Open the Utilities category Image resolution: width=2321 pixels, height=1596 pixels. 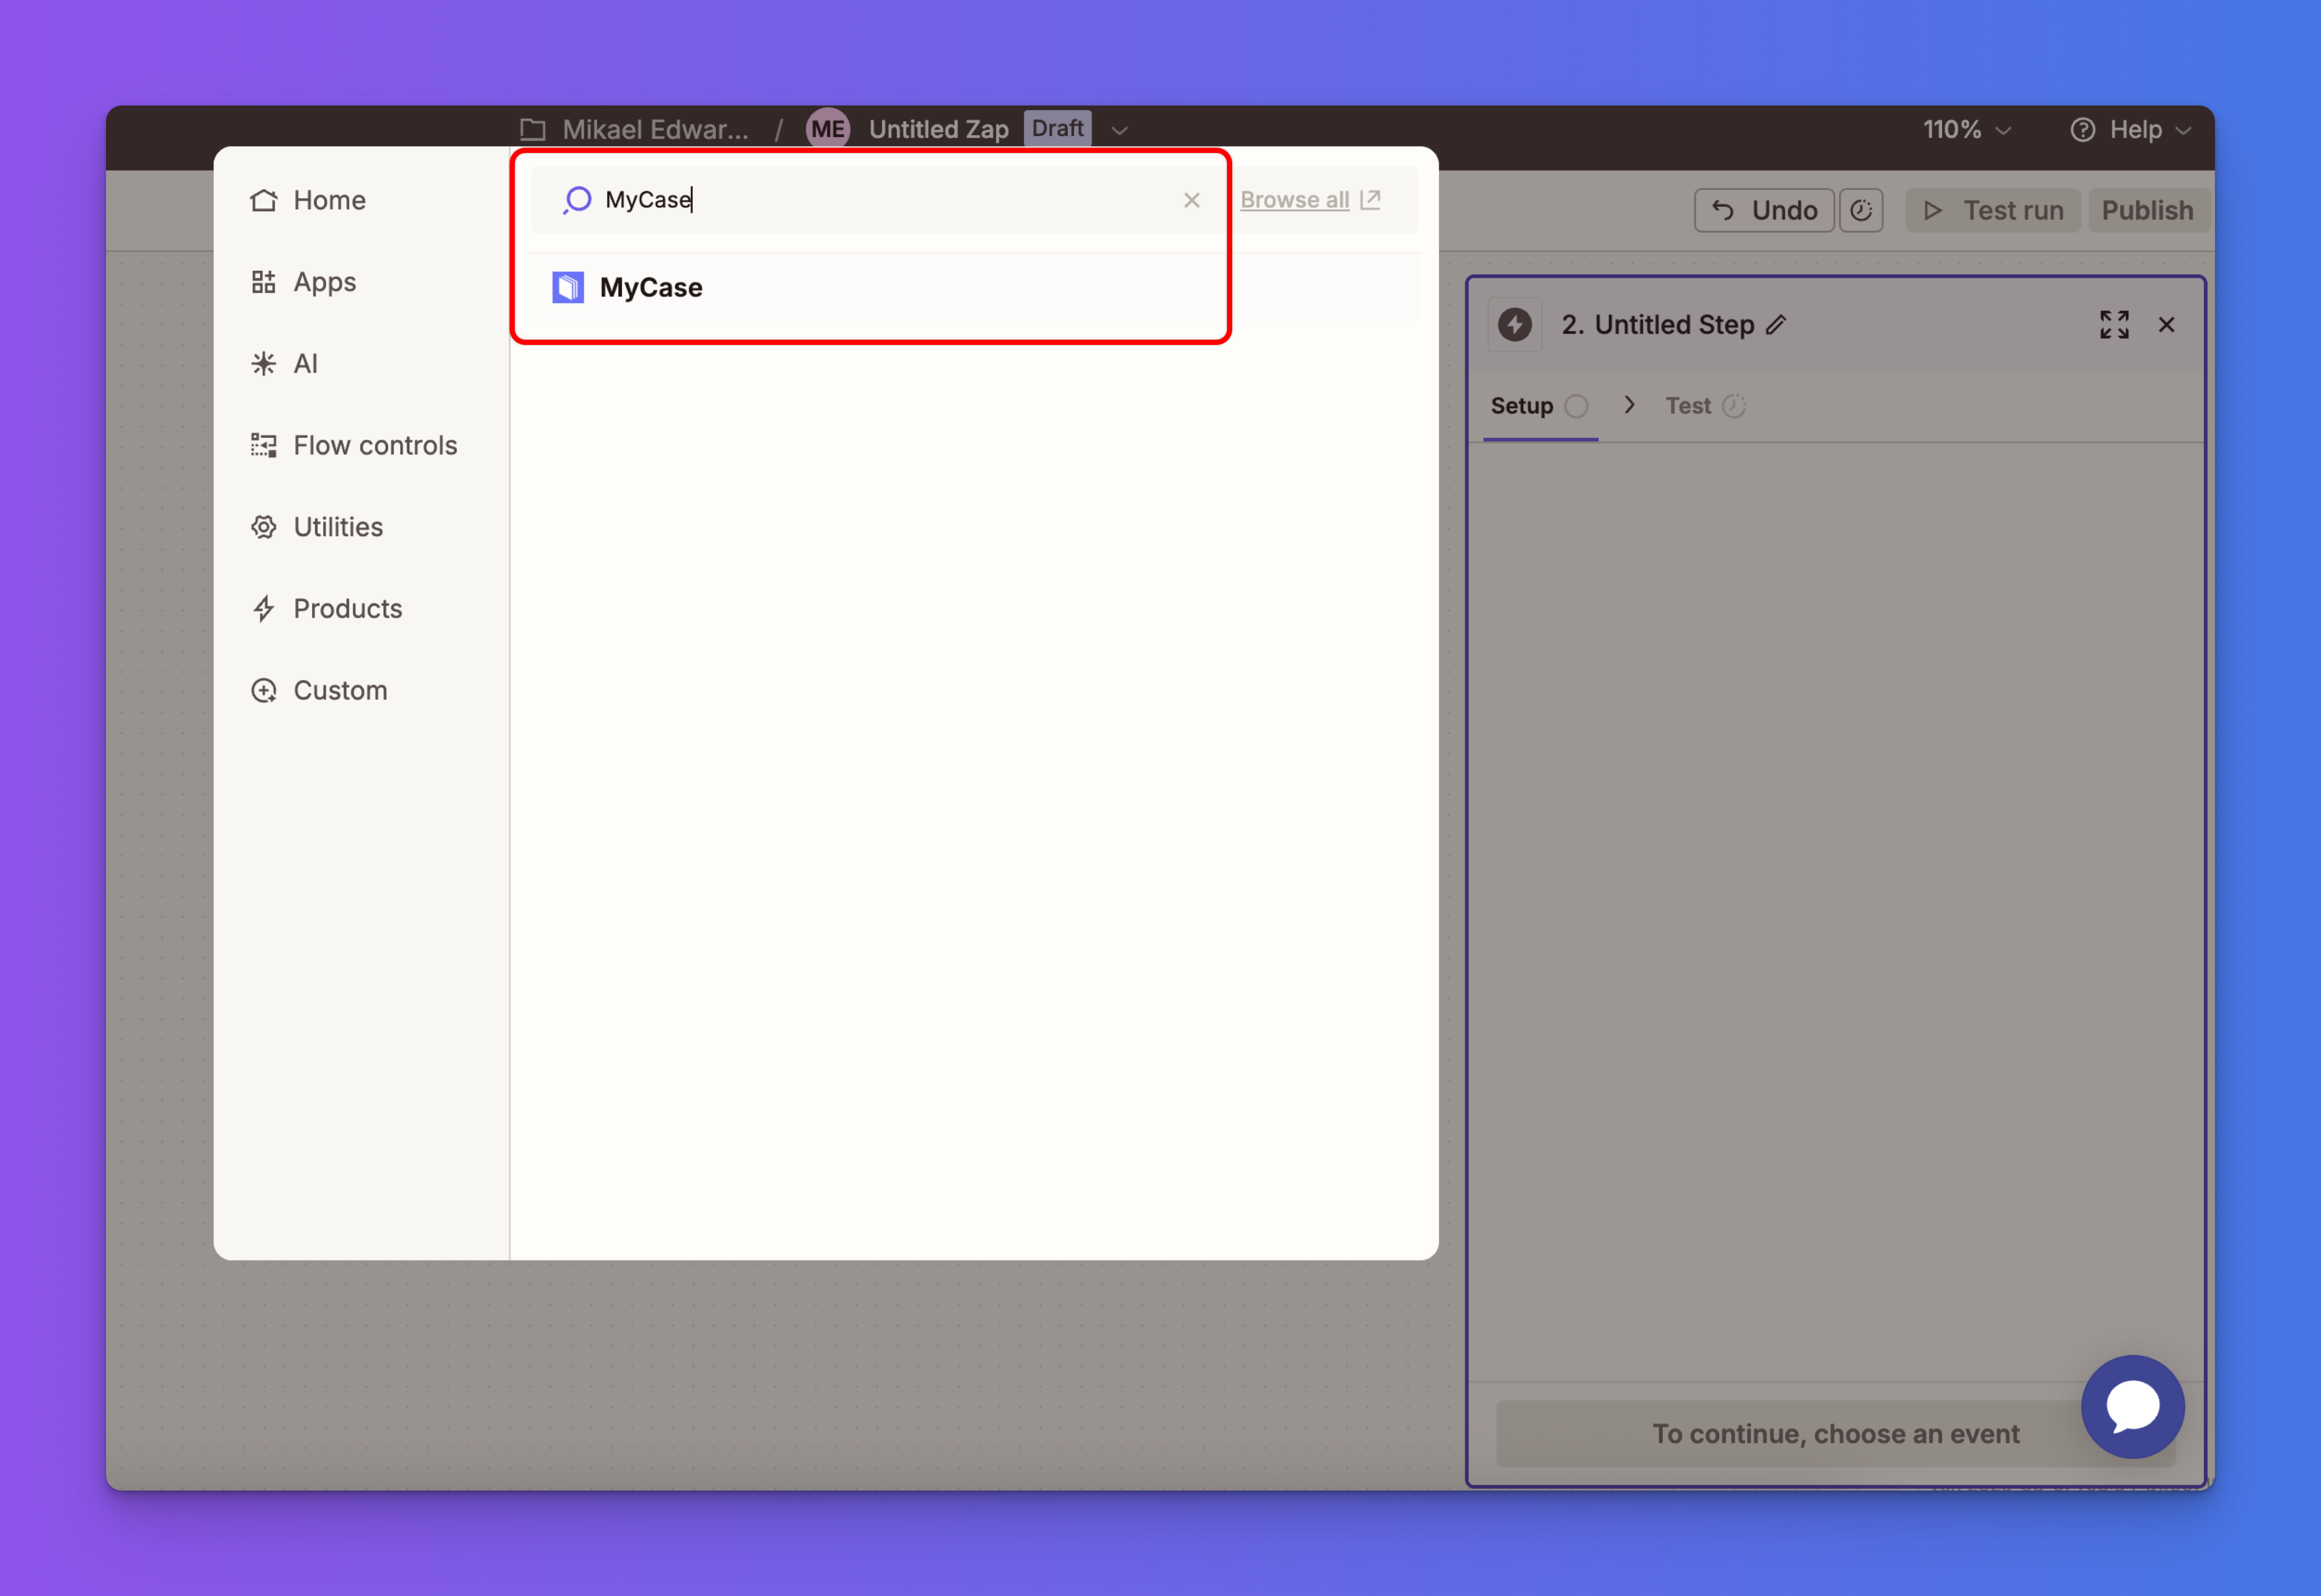[337, 527]
